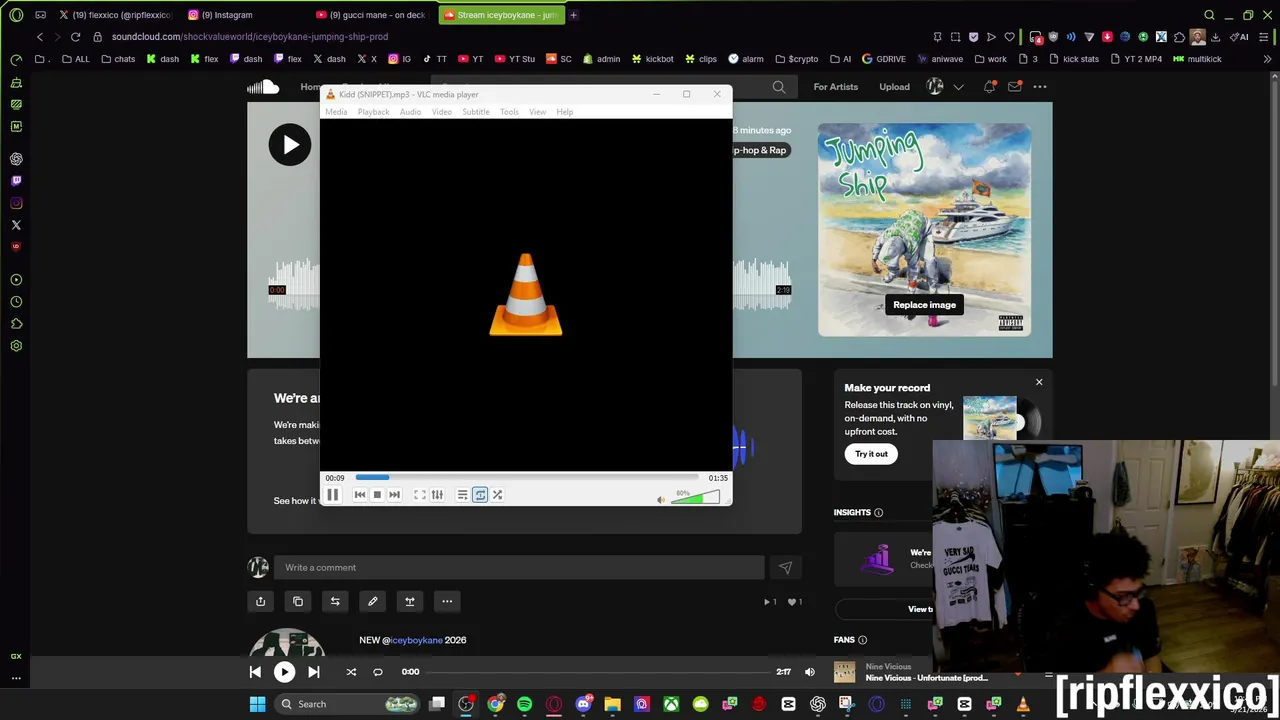
Task: Reload the page with refresh icon
Action: click(x=75, y=37)
